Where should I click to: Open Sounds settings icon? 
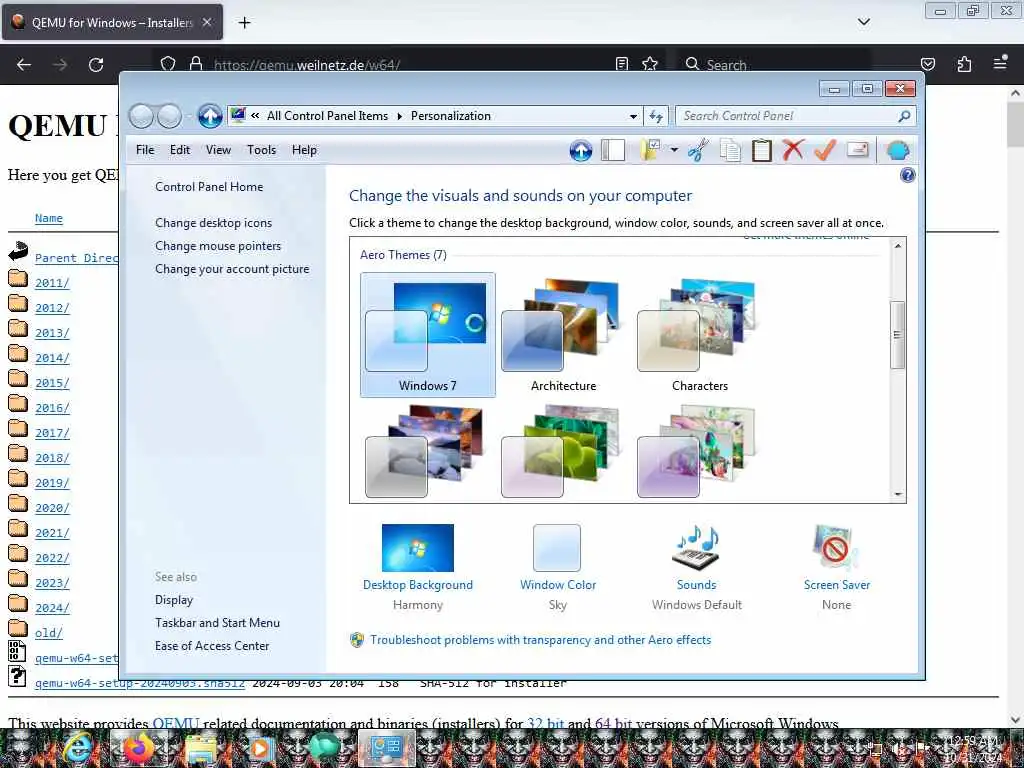click(696, 548)
